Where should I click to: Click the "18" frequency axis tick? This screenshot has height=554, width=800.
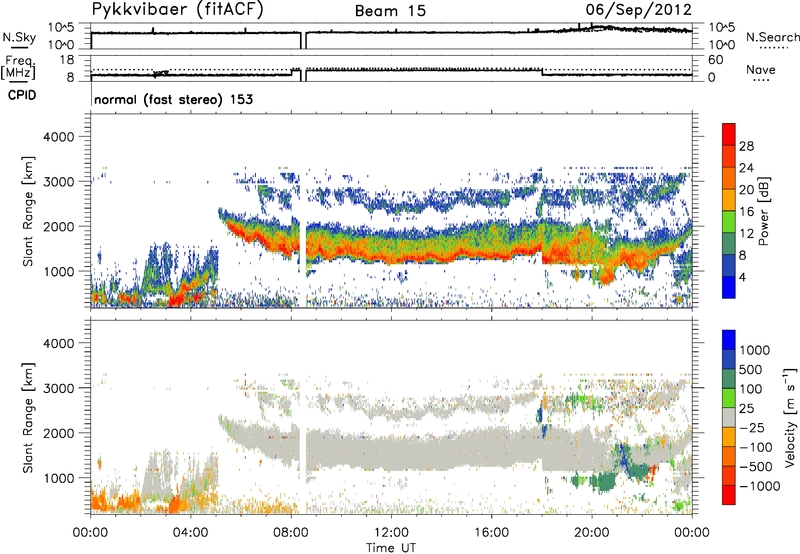pos(67,59)
